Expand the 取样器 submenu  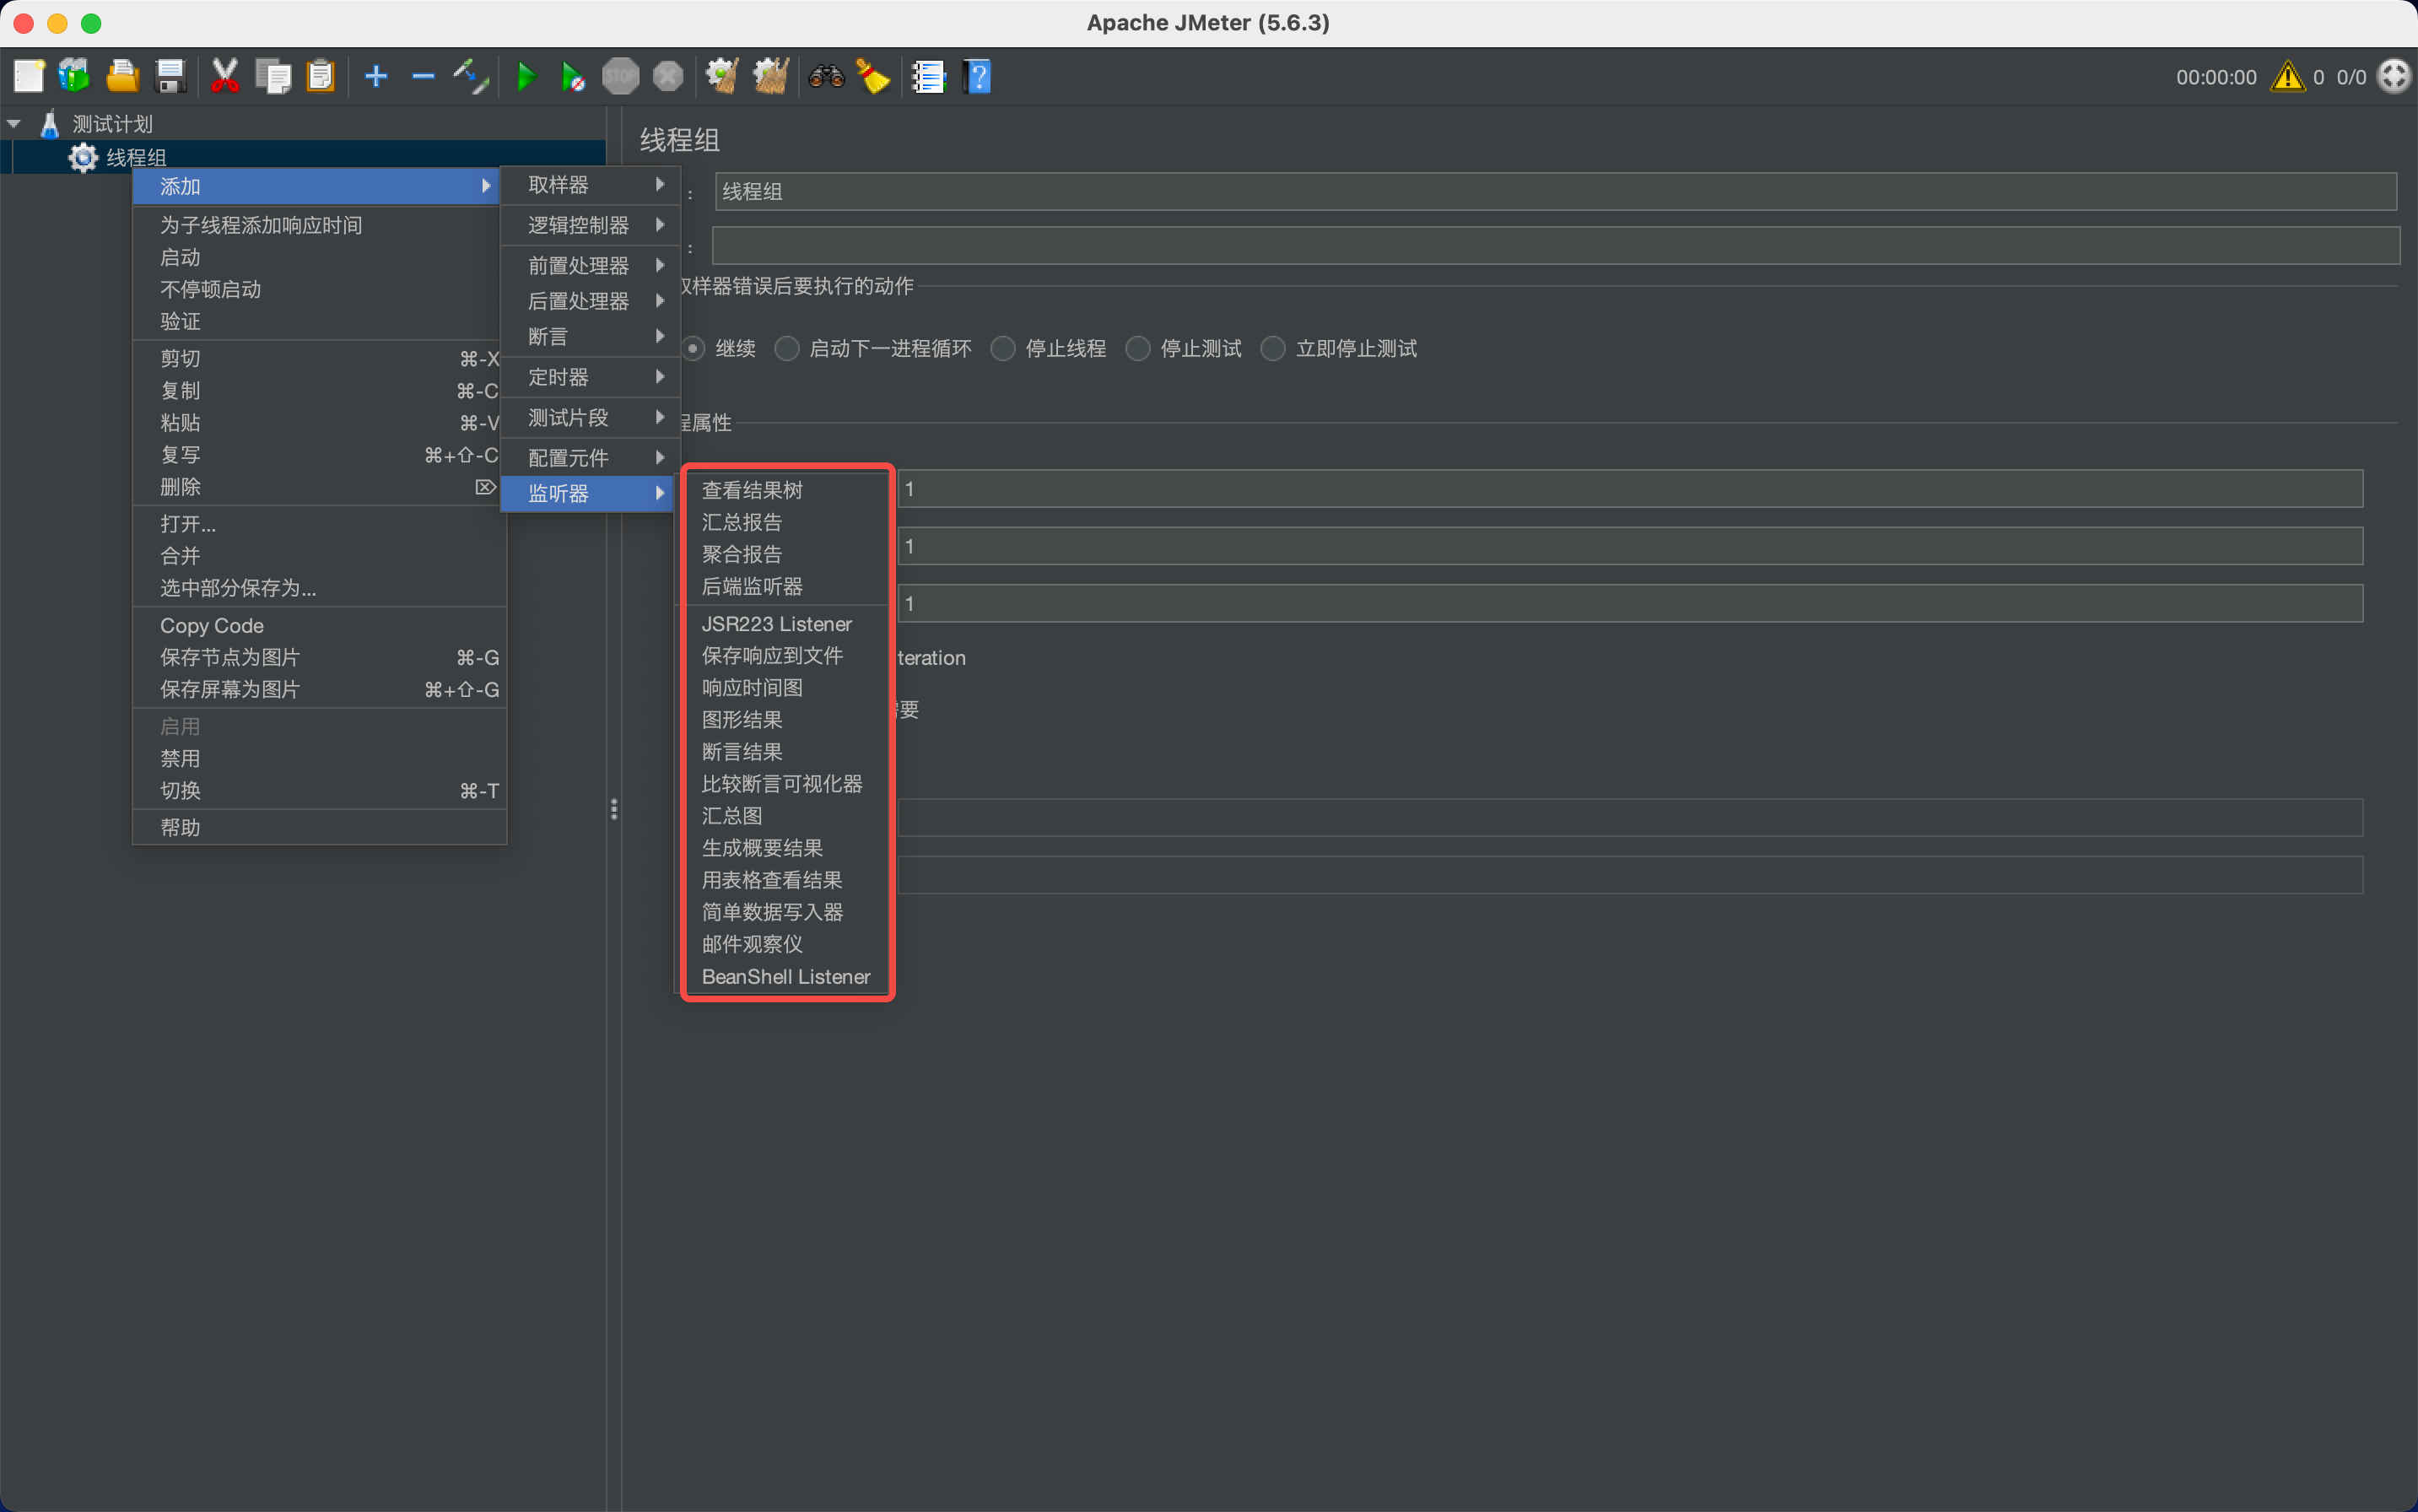point(590,185)
